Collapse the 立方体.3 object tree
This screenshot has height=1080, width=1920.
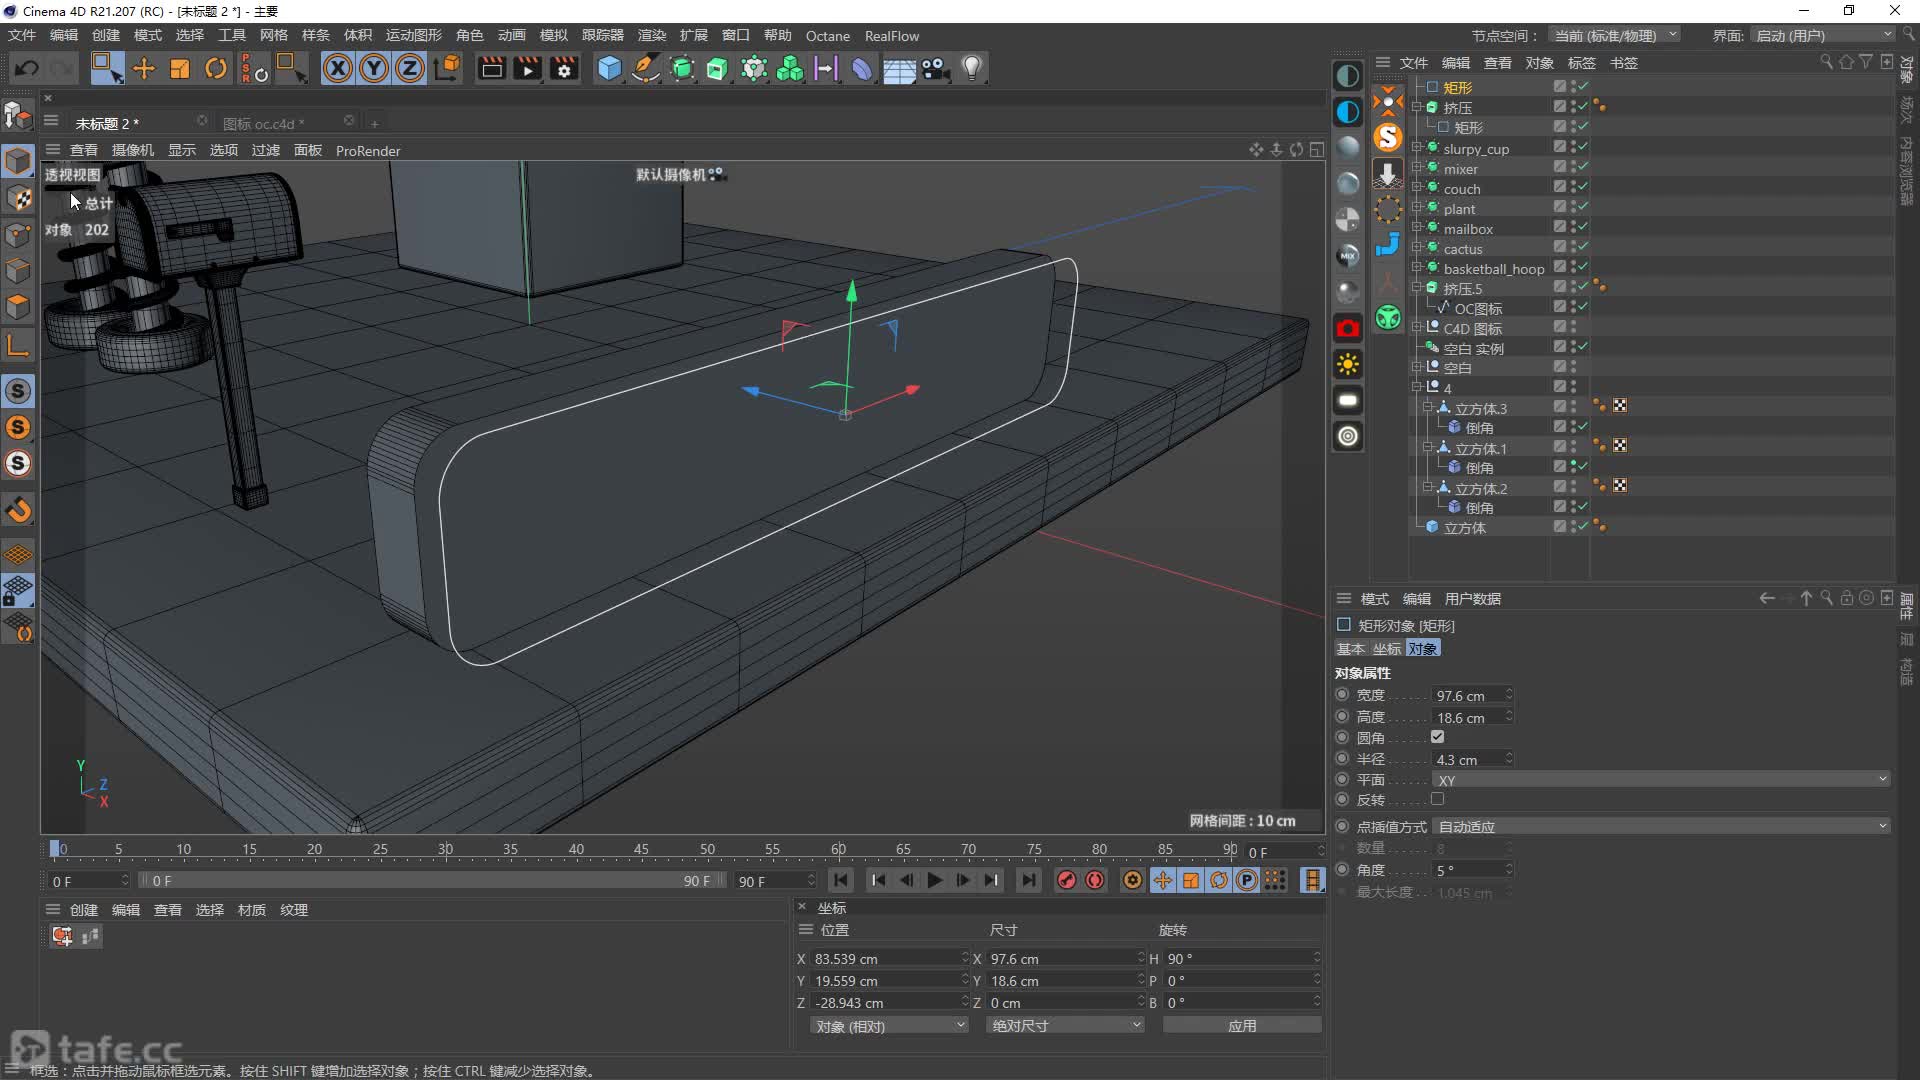click(x=1428, y=408)
